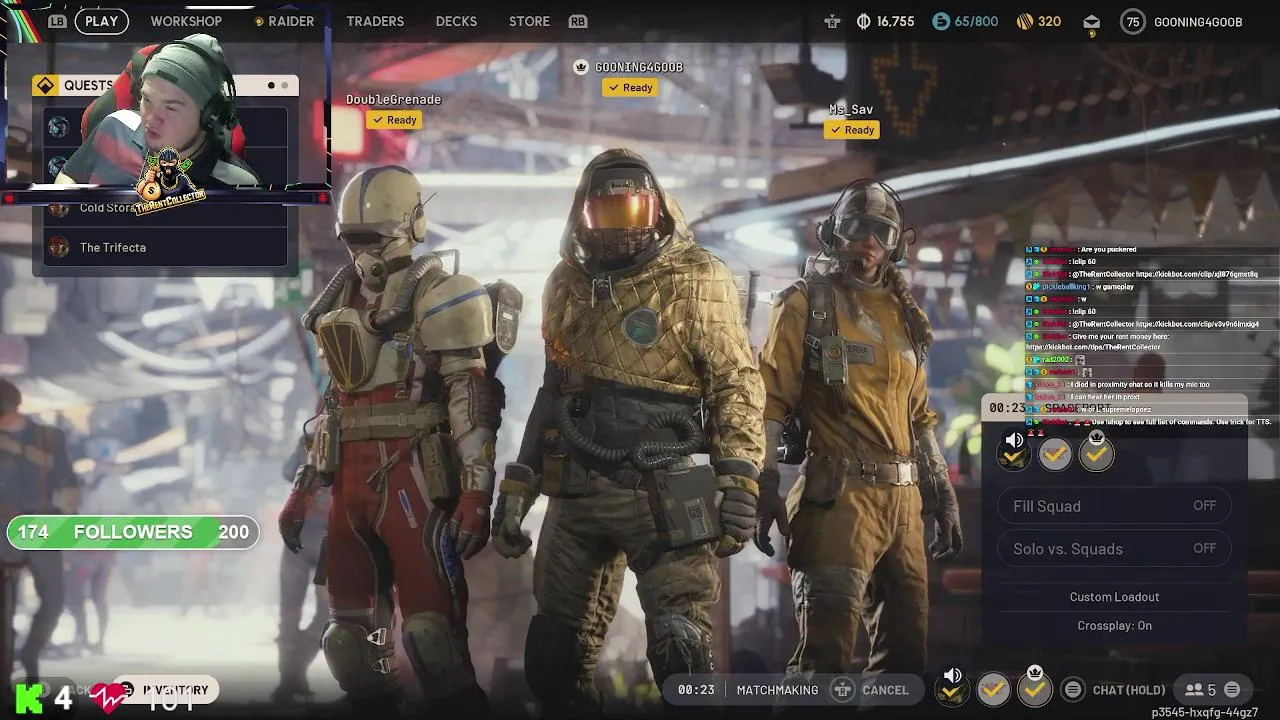Click the 65/800 stash count
The image size is (1280, 720).
coord(976,21)
